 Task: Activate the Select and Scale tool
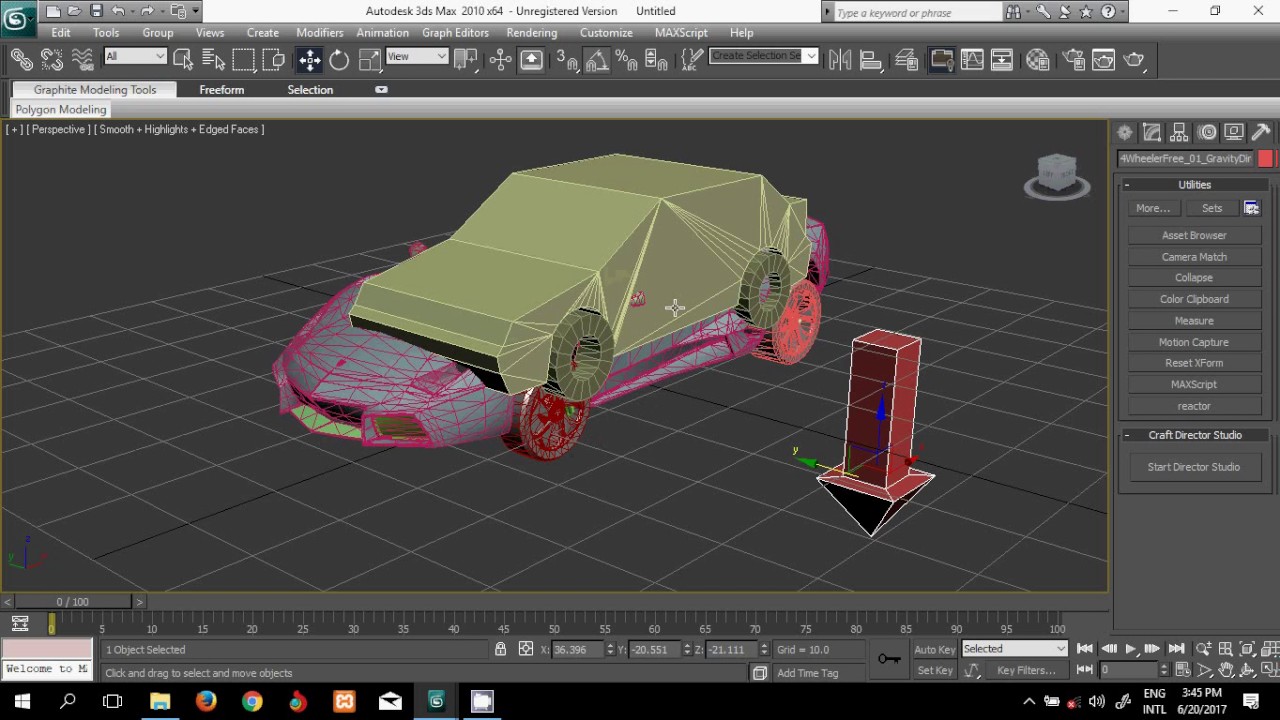pos(369,60)
